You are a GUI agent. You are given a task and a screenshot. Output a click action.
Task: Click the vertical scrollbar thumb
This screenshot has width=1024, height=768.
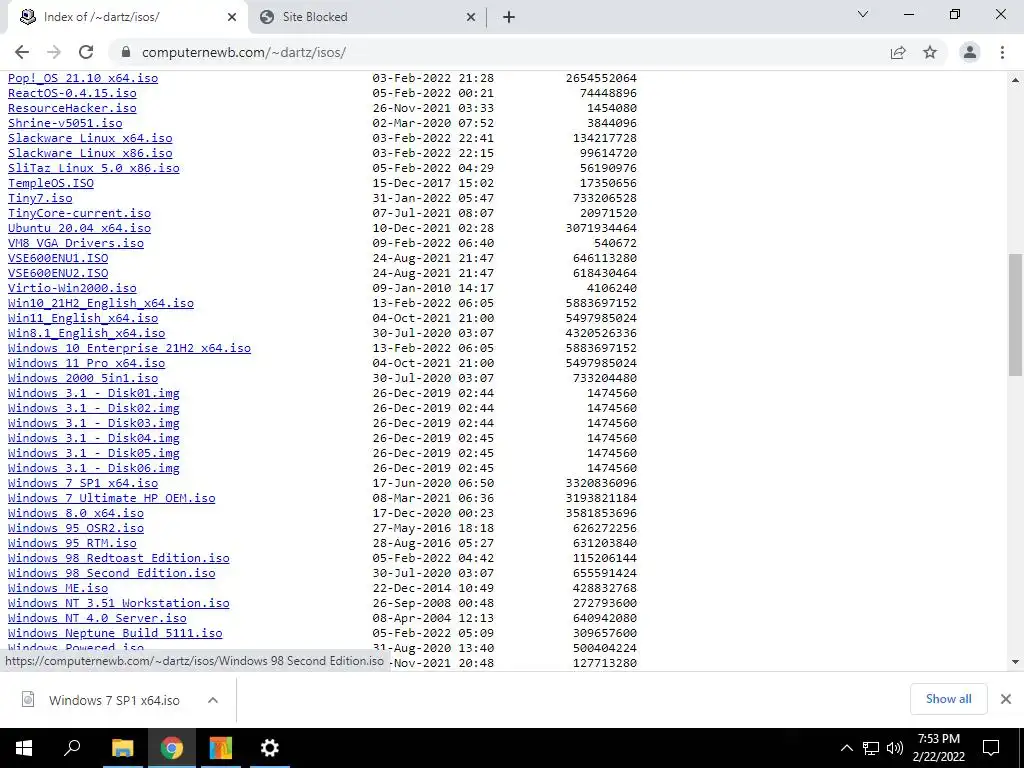coord(1015,315)
